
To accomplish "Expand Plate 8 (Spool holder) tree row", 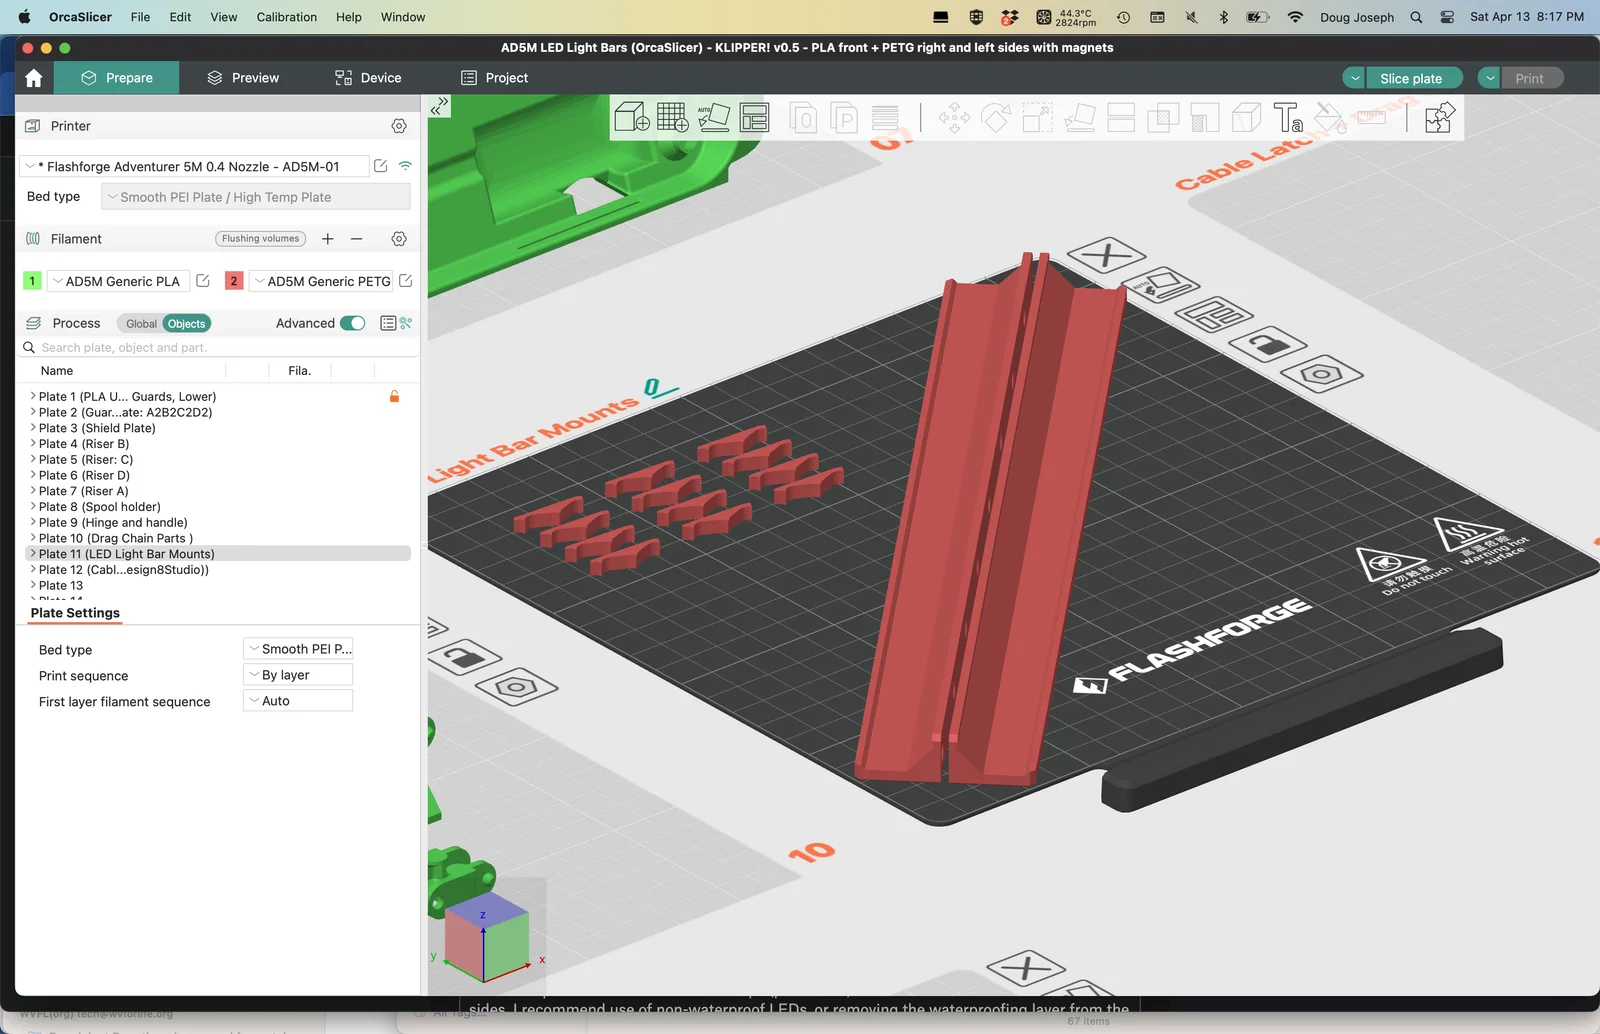I will (x=33, y=507).
